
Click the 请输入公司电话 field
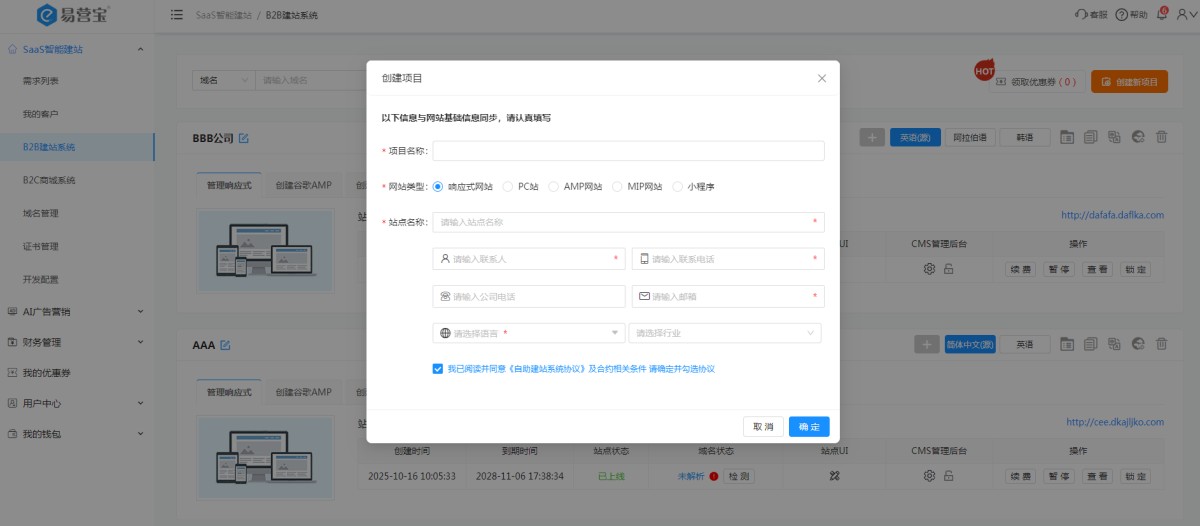pos(529,296)
